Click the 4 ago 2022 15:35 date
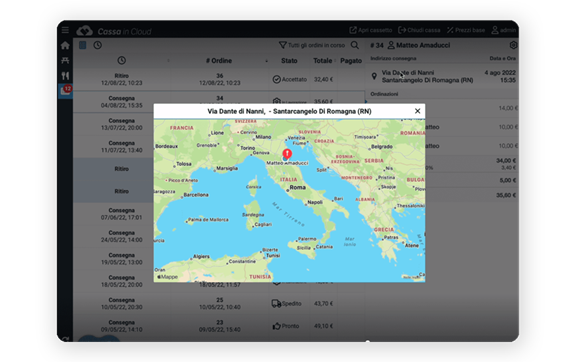 point(500,76)
